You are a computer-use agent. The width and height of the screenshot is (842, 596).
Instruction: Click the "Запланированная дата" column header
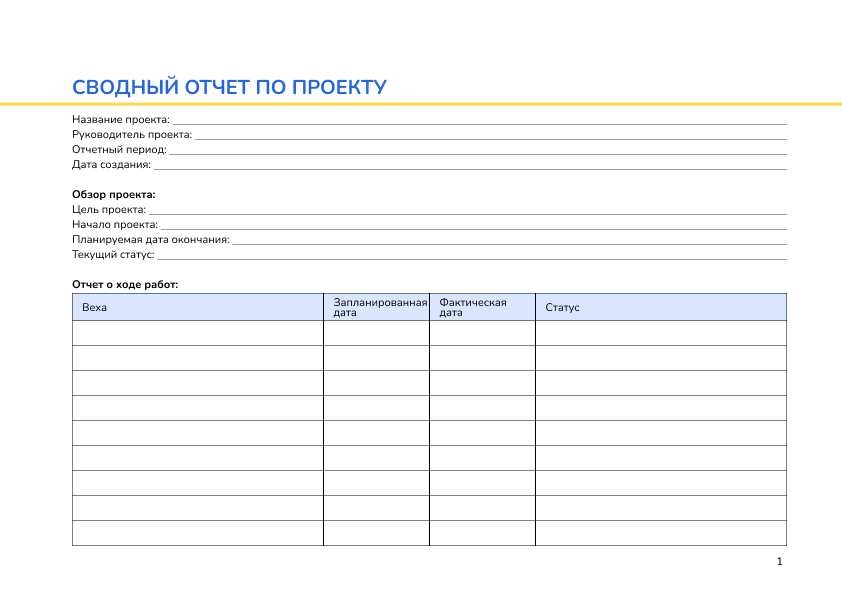376,307
